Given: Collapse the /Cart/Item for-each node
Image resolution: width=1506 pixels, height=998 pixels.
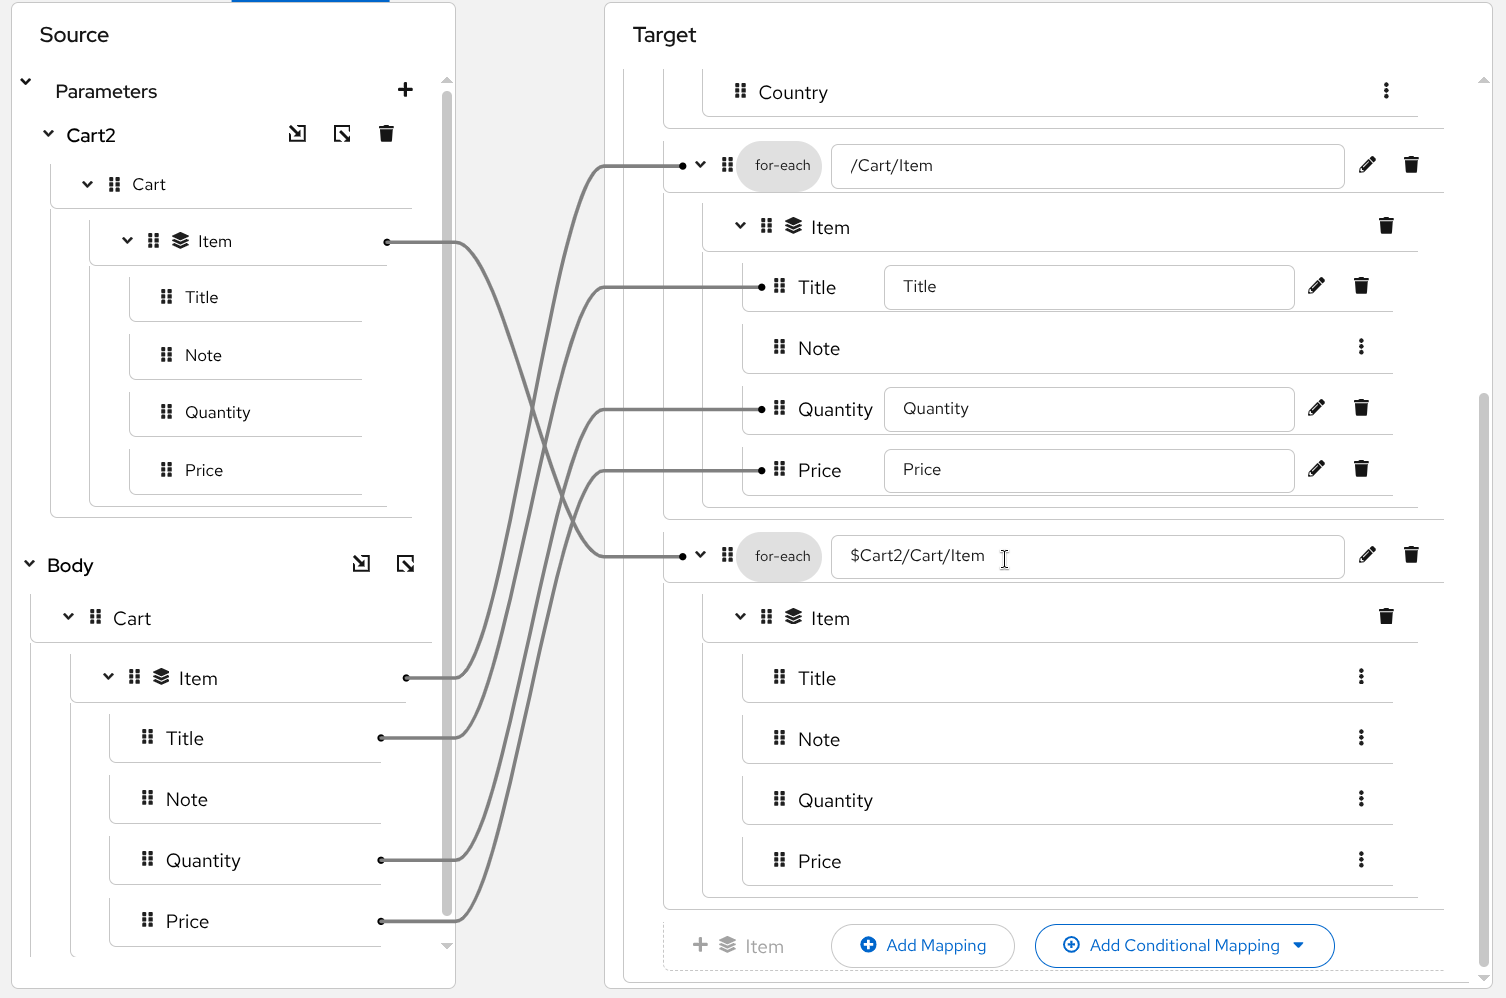Looking at the screenshot, I should tap(700, 165).
